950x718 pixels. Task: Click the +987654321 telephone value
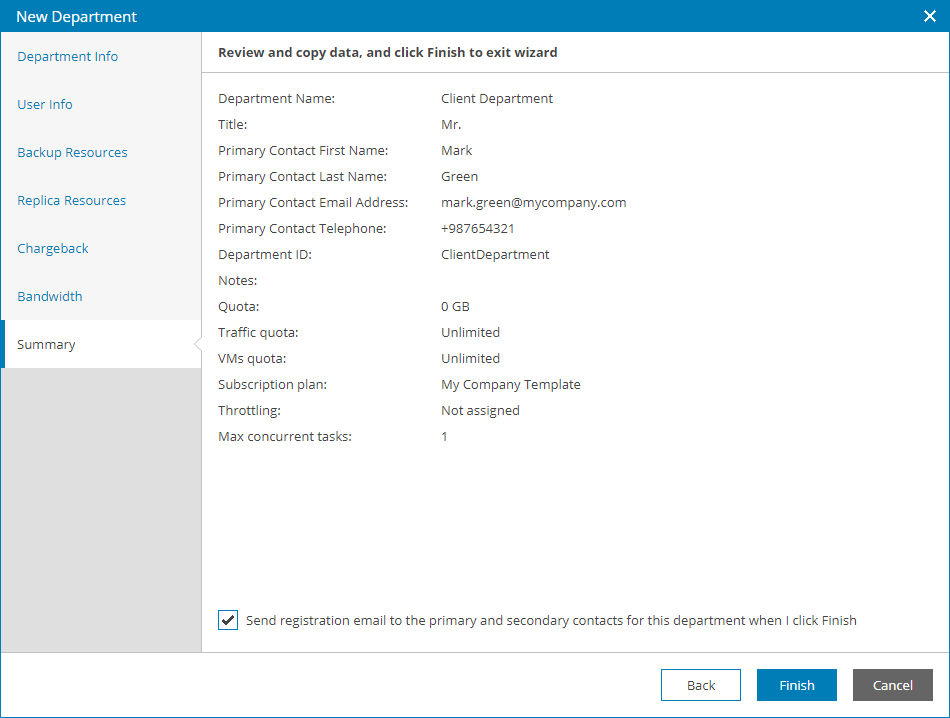[478, 228]
